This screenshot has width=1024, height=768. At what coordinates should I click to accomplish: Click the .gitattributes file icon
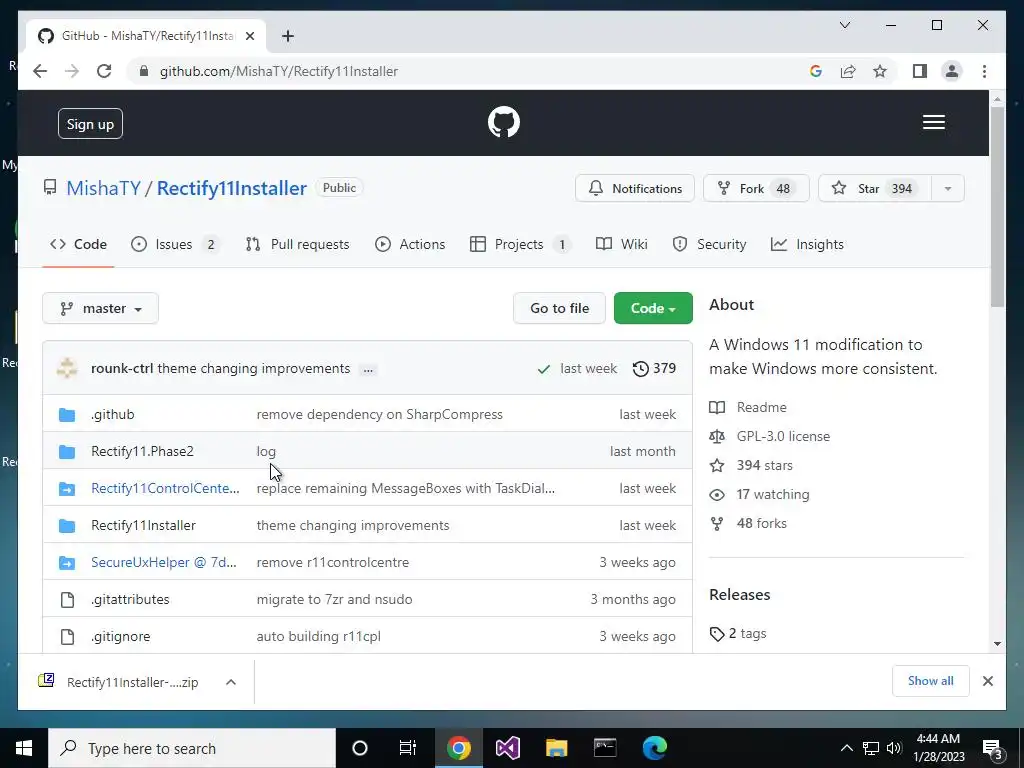(x=67, y=600)
